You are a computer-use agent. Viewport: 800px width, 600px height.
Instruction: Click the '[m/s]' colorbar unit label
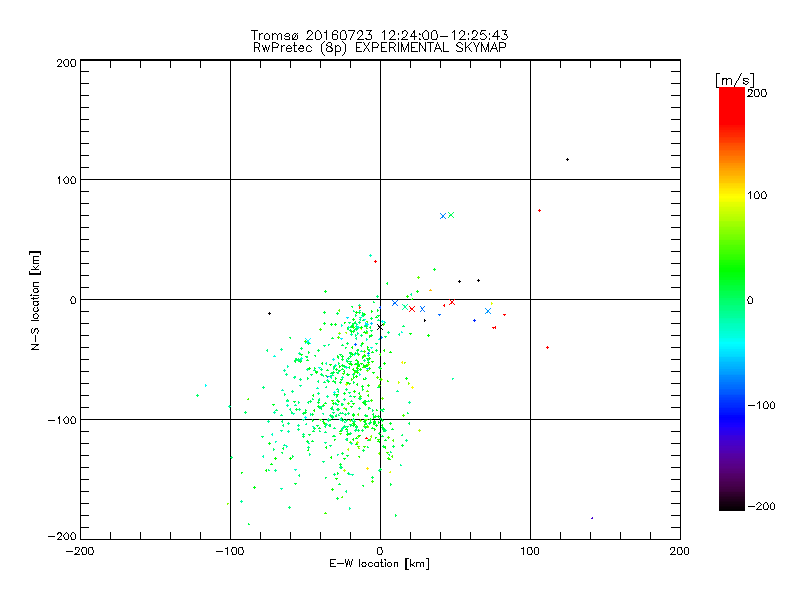click(735, 80)
